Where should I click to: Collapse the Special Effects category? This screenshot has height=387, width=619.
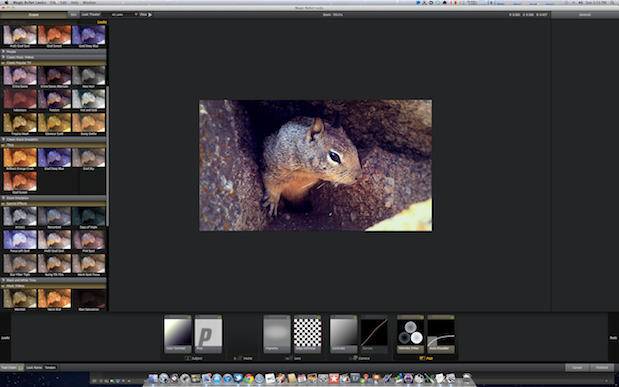pyautogui.click(x=53, y=204)
